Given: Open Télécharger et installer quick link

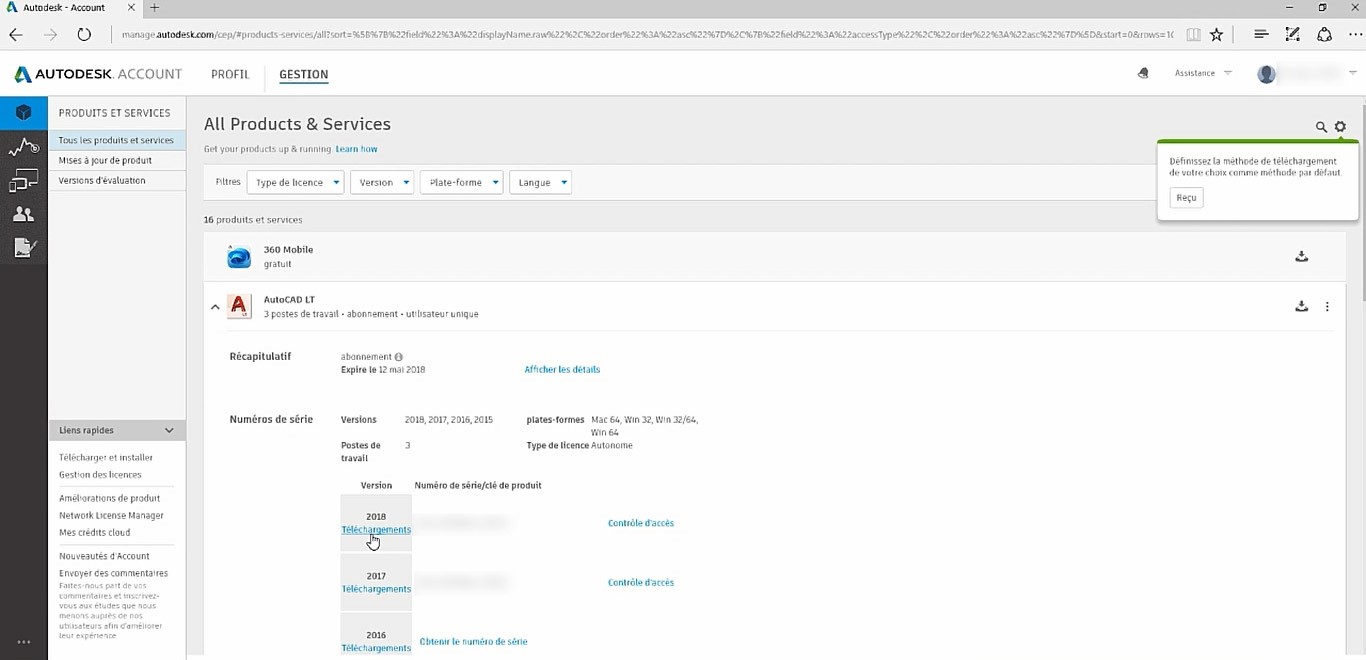Looking at the screenshot, I should pyautogui.click(x=106, y=457).
